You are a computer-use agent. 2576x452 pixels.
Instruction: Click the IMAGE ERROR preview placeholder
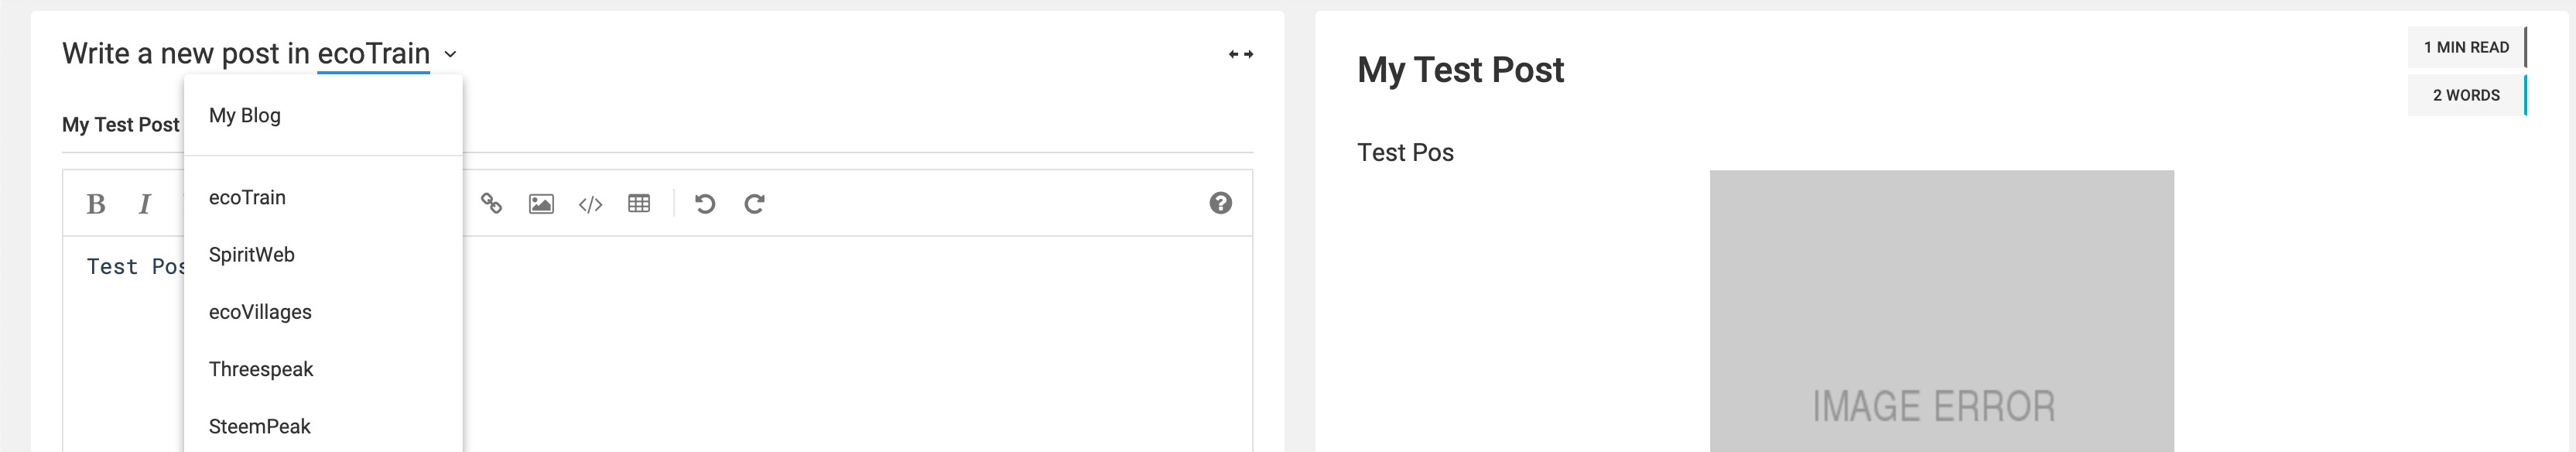[x=1941, y=311]
